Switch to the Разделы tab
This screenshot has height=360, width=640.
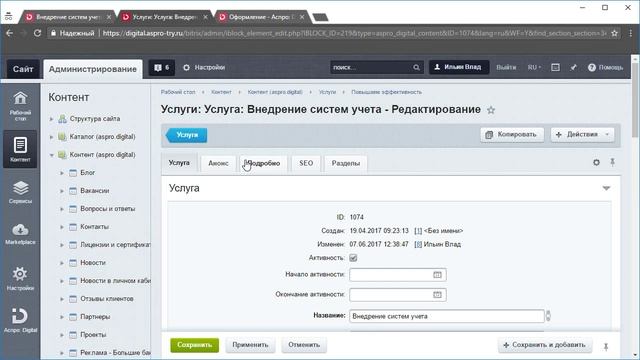tap(346, 163)
